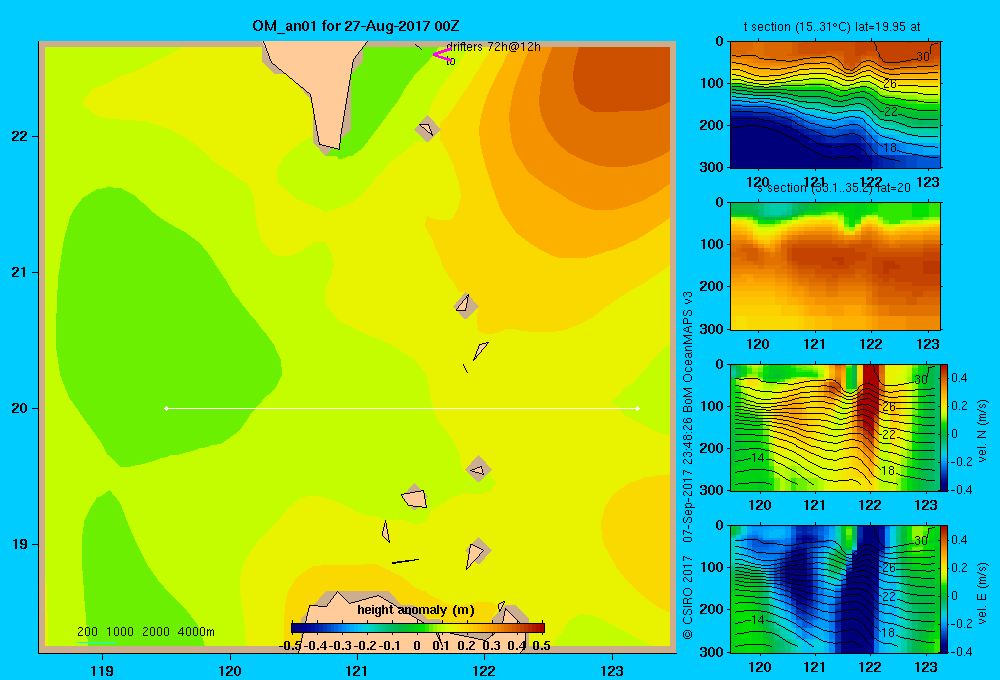Click the "t section (15..31°C) lat=19.95" title
This screenshot has height=680, width=1000.
coord(832,27)
